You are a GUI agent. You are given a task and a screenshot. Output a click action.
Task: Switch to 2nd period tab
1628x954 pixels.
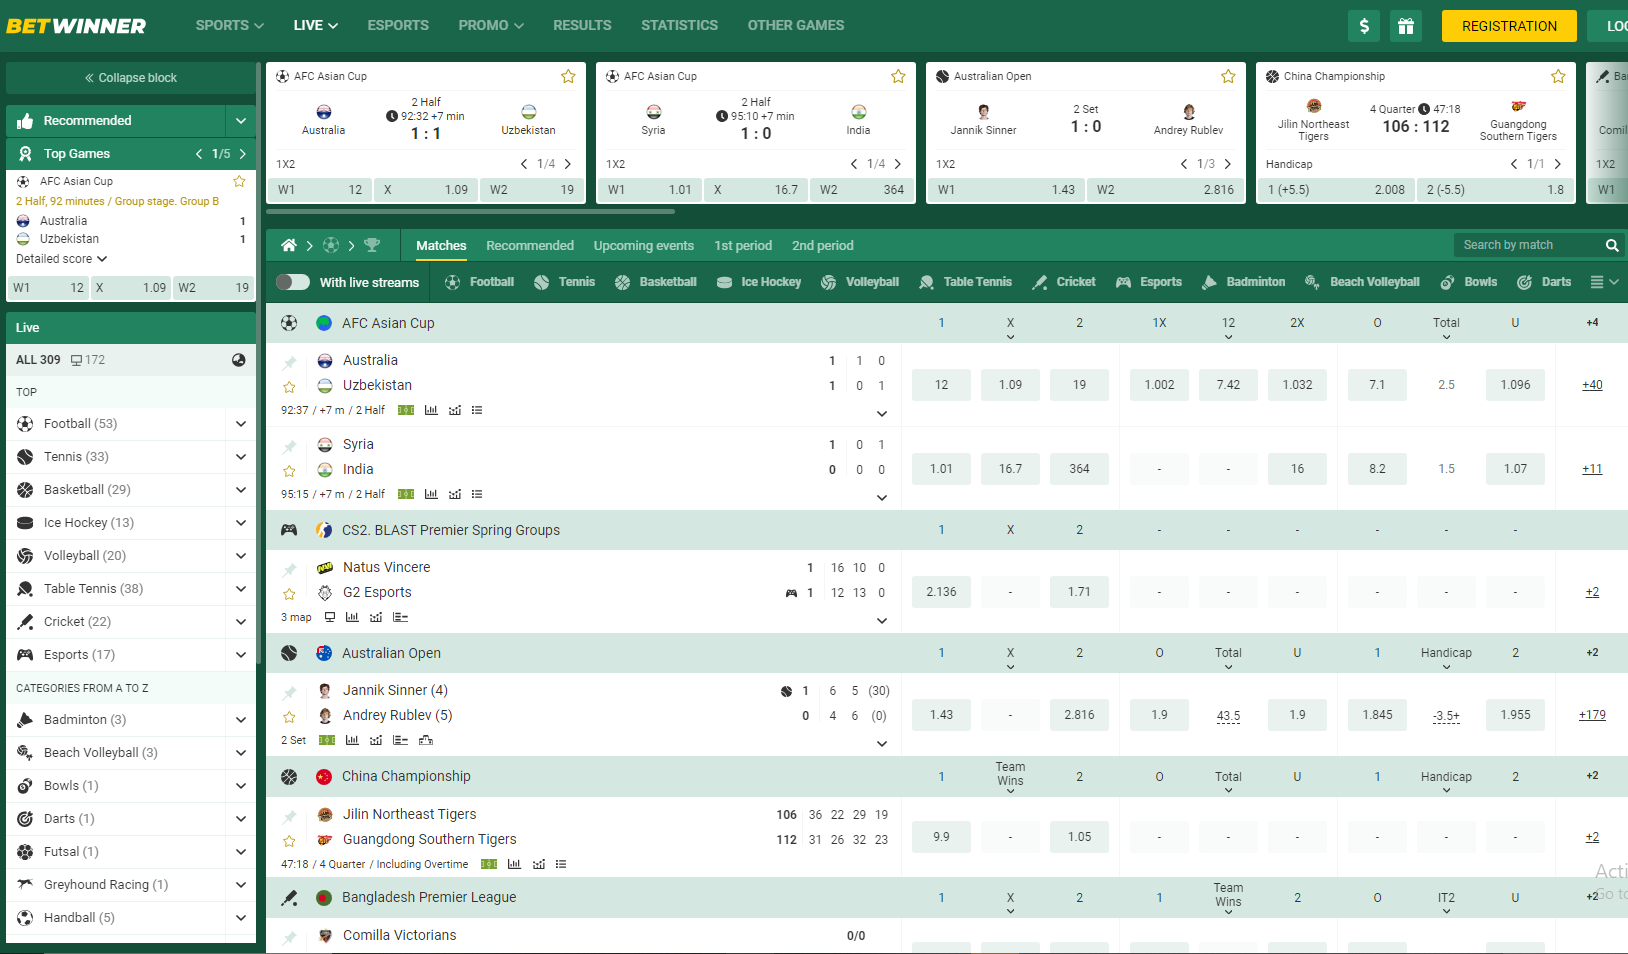tap(823, 245)
